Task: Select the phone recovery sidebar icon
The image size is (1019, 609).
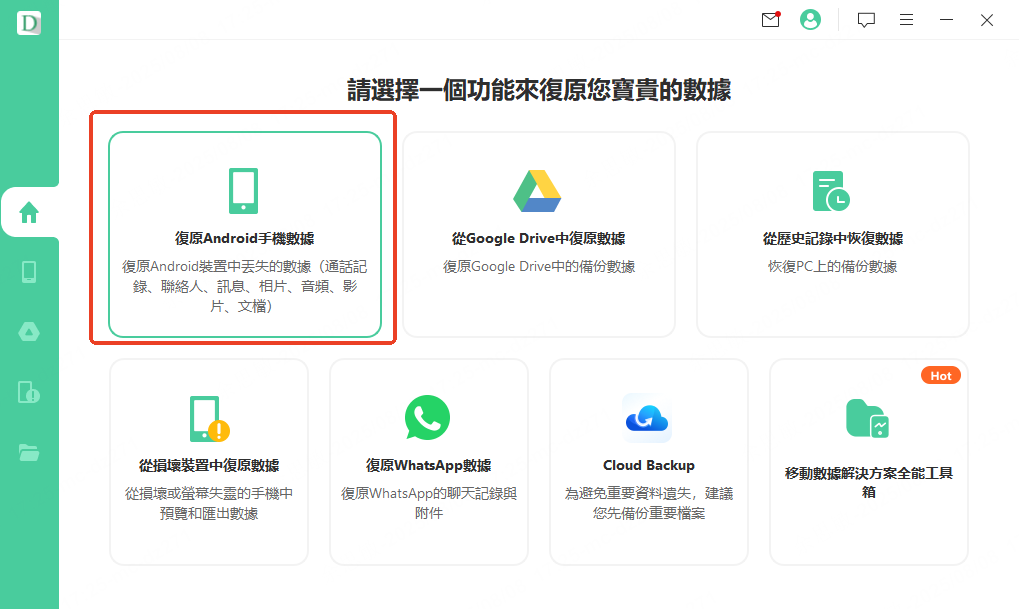Action: tap(29, 272)
